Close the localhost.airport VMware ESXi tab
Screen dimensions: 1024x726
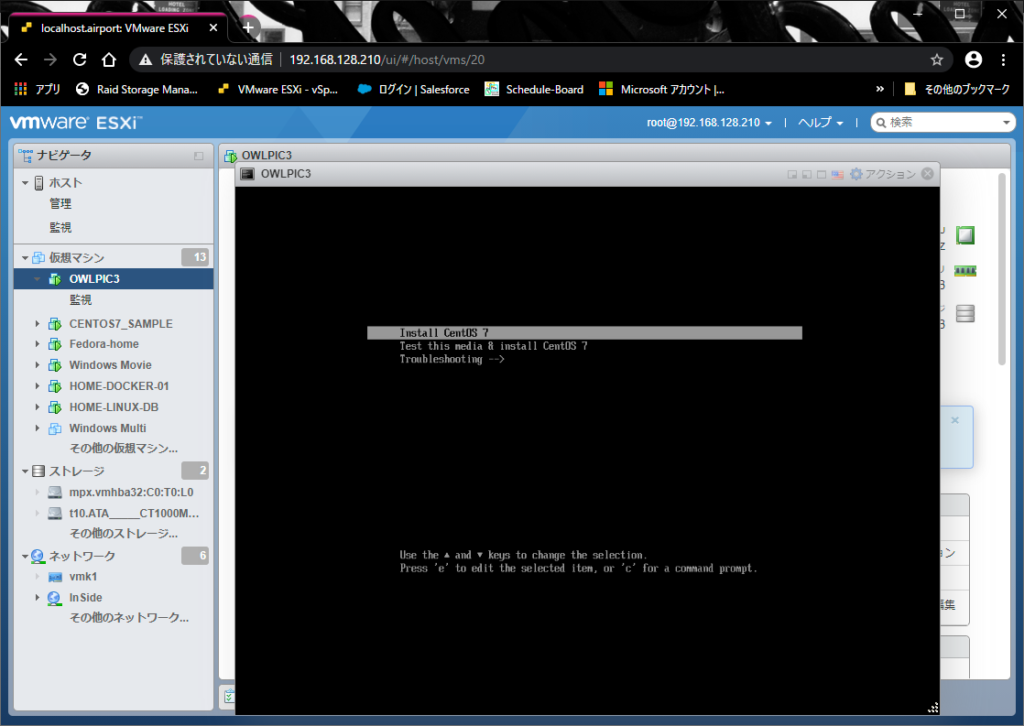pyautogui.click(x=213, y=28)
